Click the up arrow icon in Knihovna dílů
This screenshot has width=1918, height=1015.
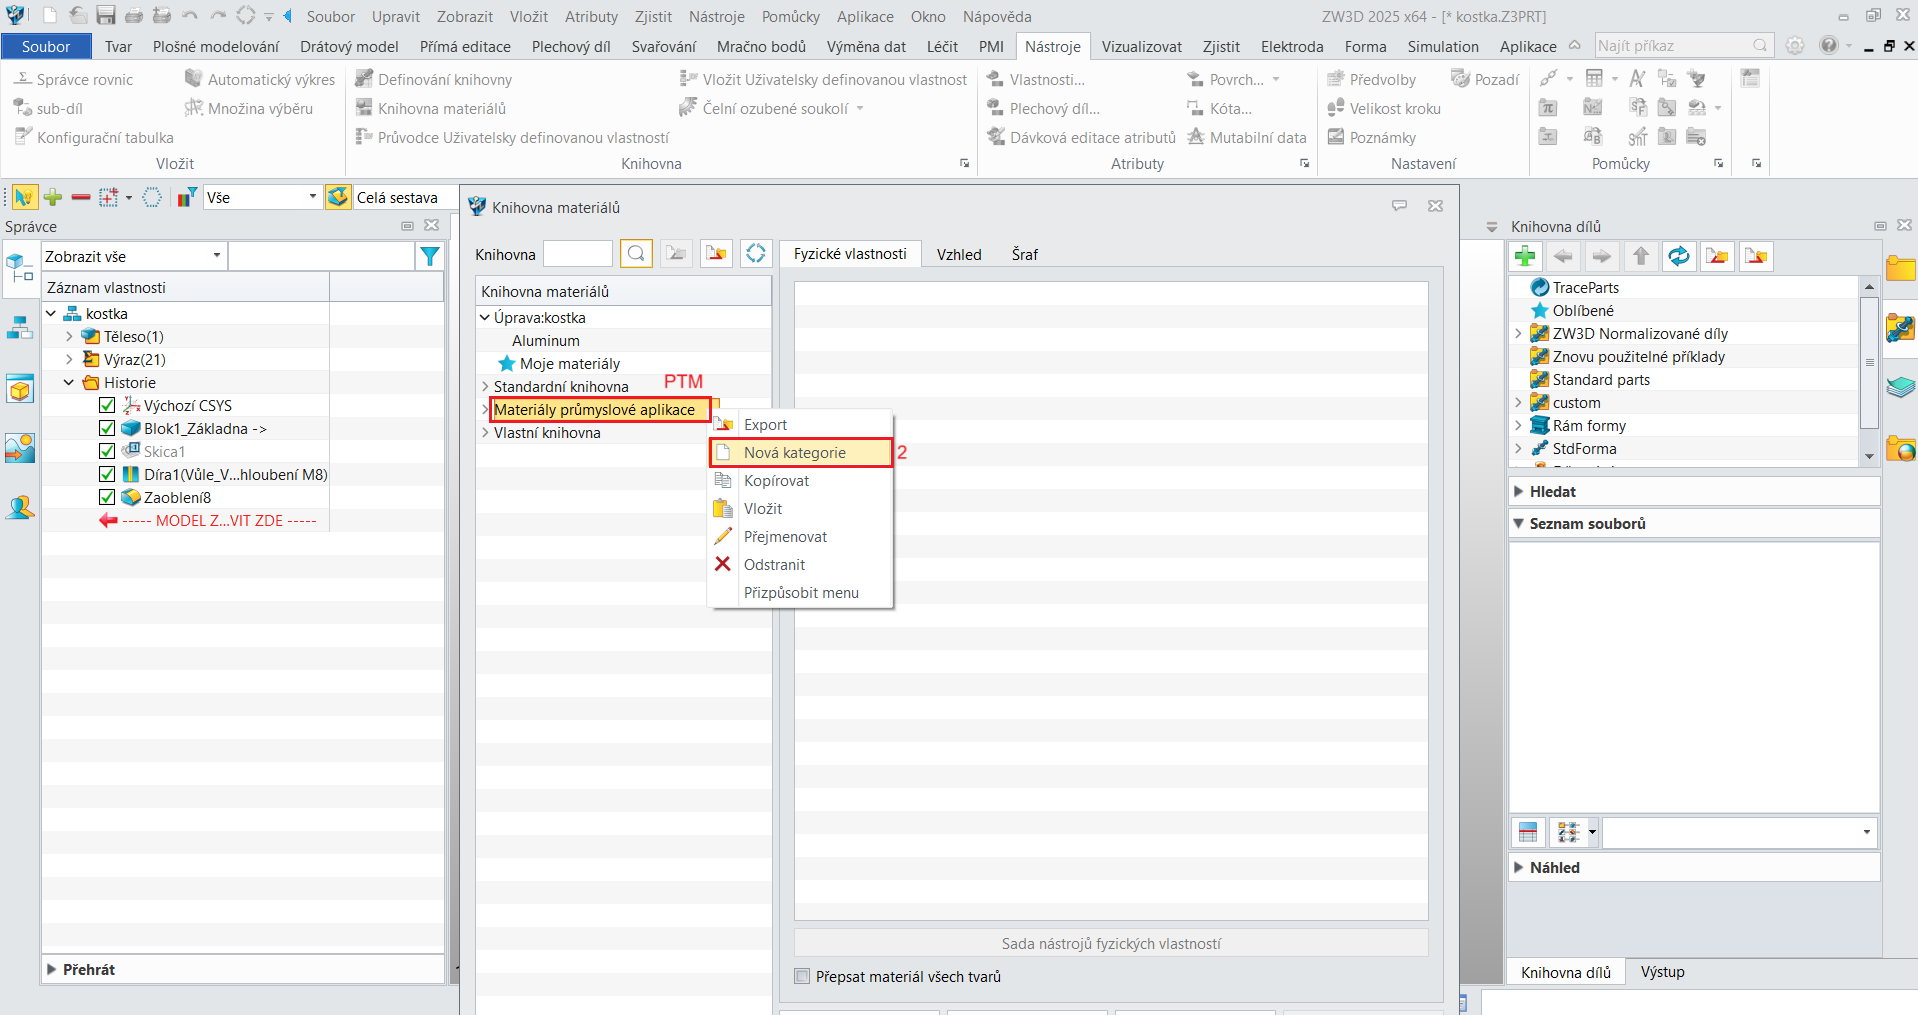coord(1640,257)
